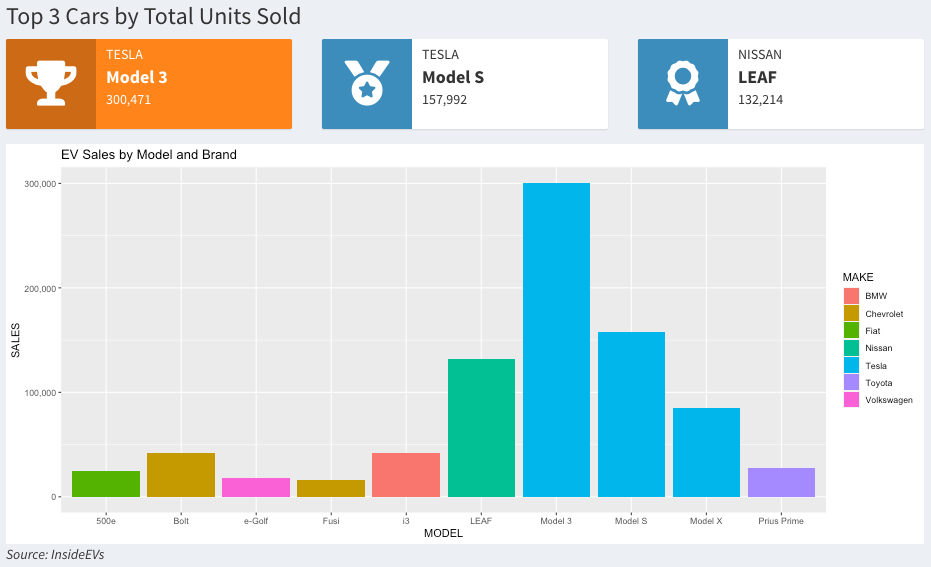Click the Source: InsideEVs caption text
Screen dimensions: 931x567
55,554
